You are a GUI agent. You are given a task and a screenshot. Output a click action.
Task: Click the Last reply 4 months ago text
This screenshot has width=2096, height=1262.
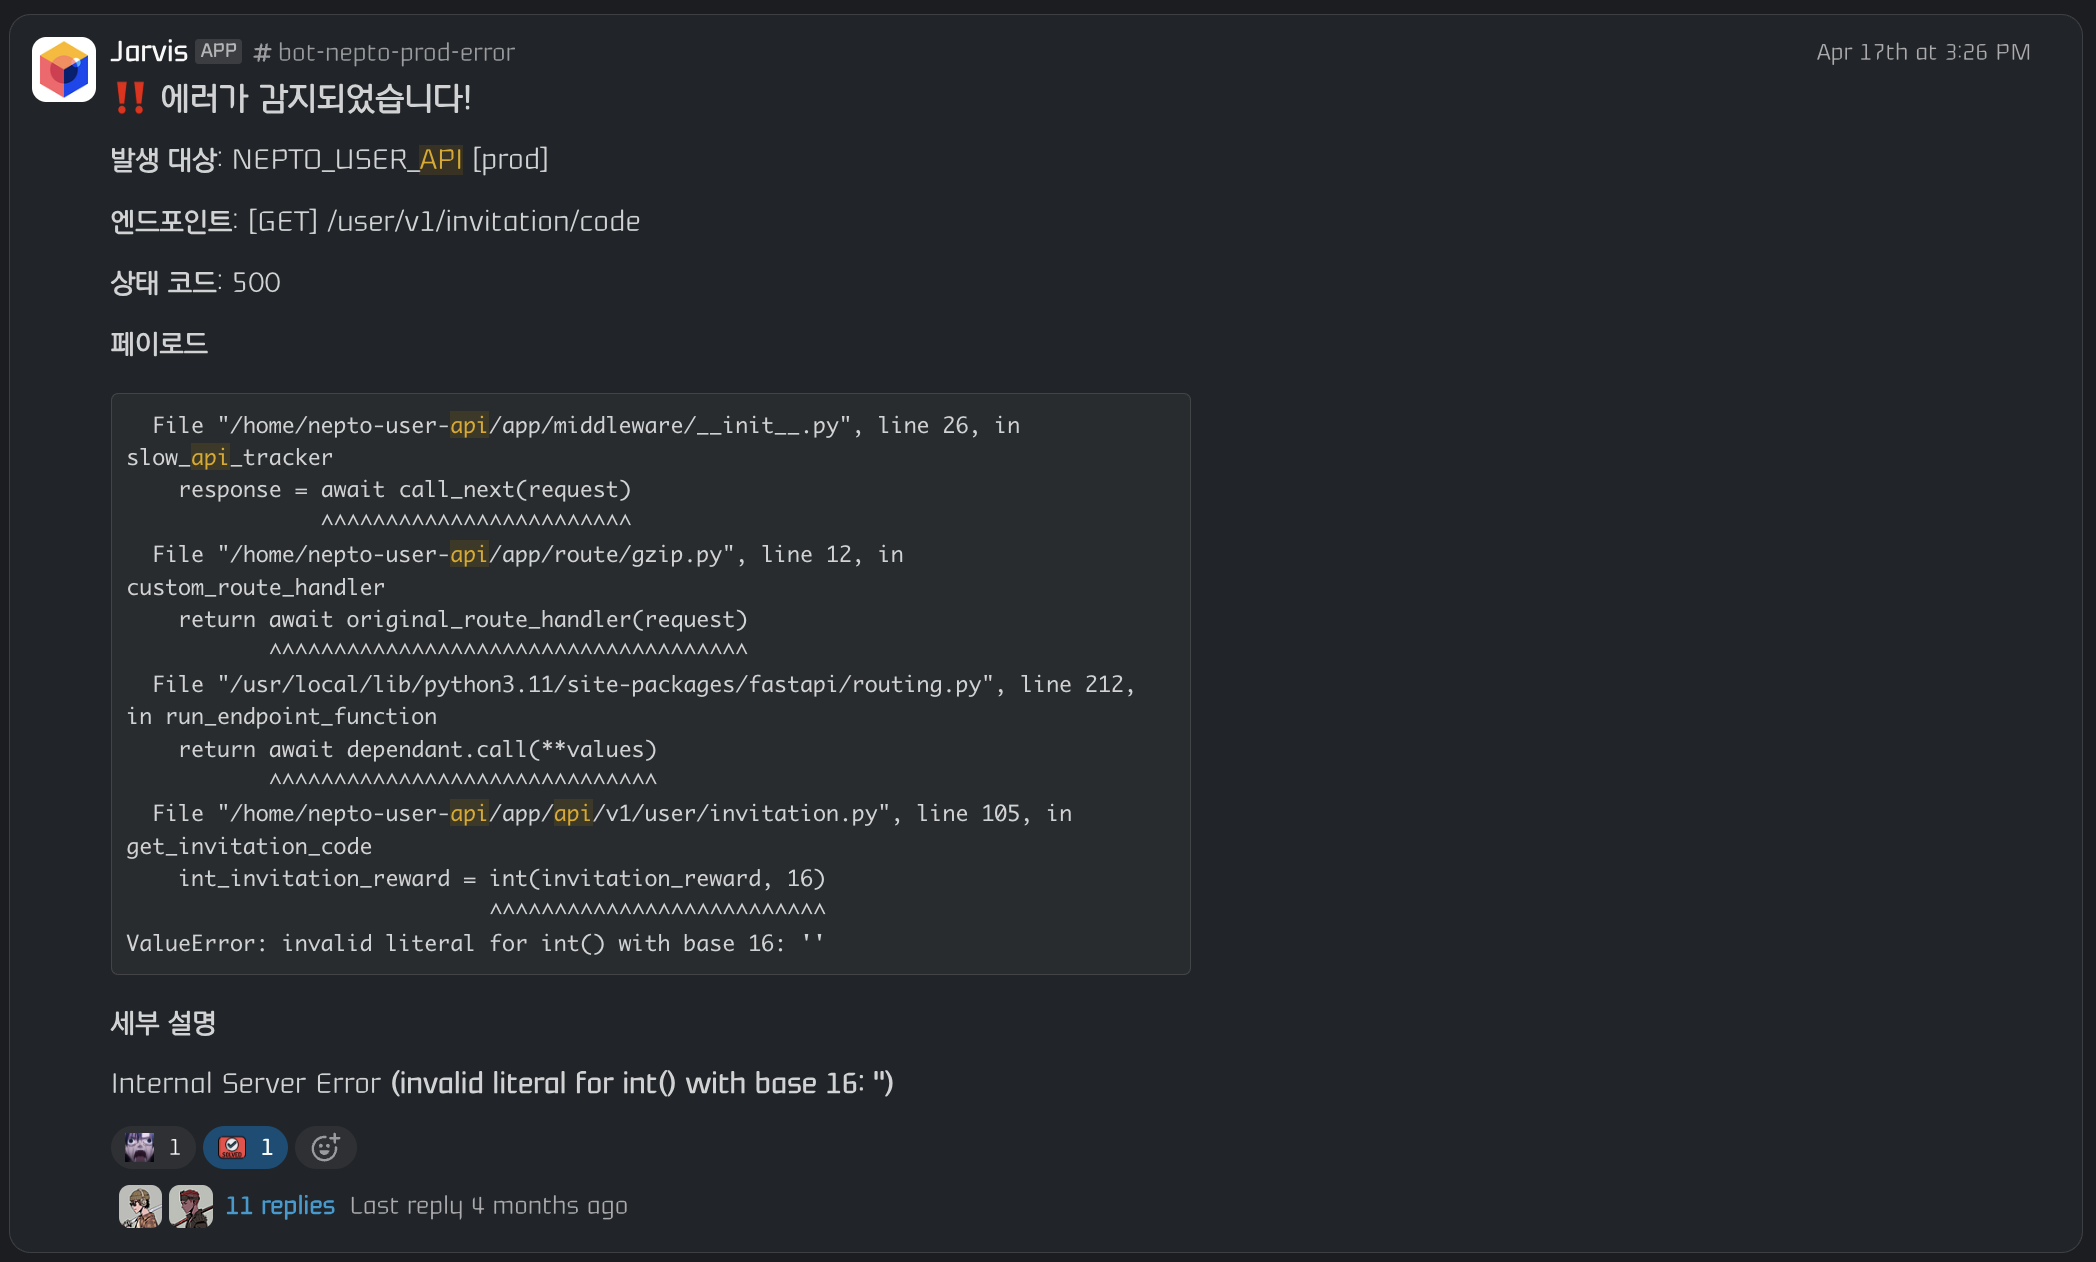(488, 1206)
